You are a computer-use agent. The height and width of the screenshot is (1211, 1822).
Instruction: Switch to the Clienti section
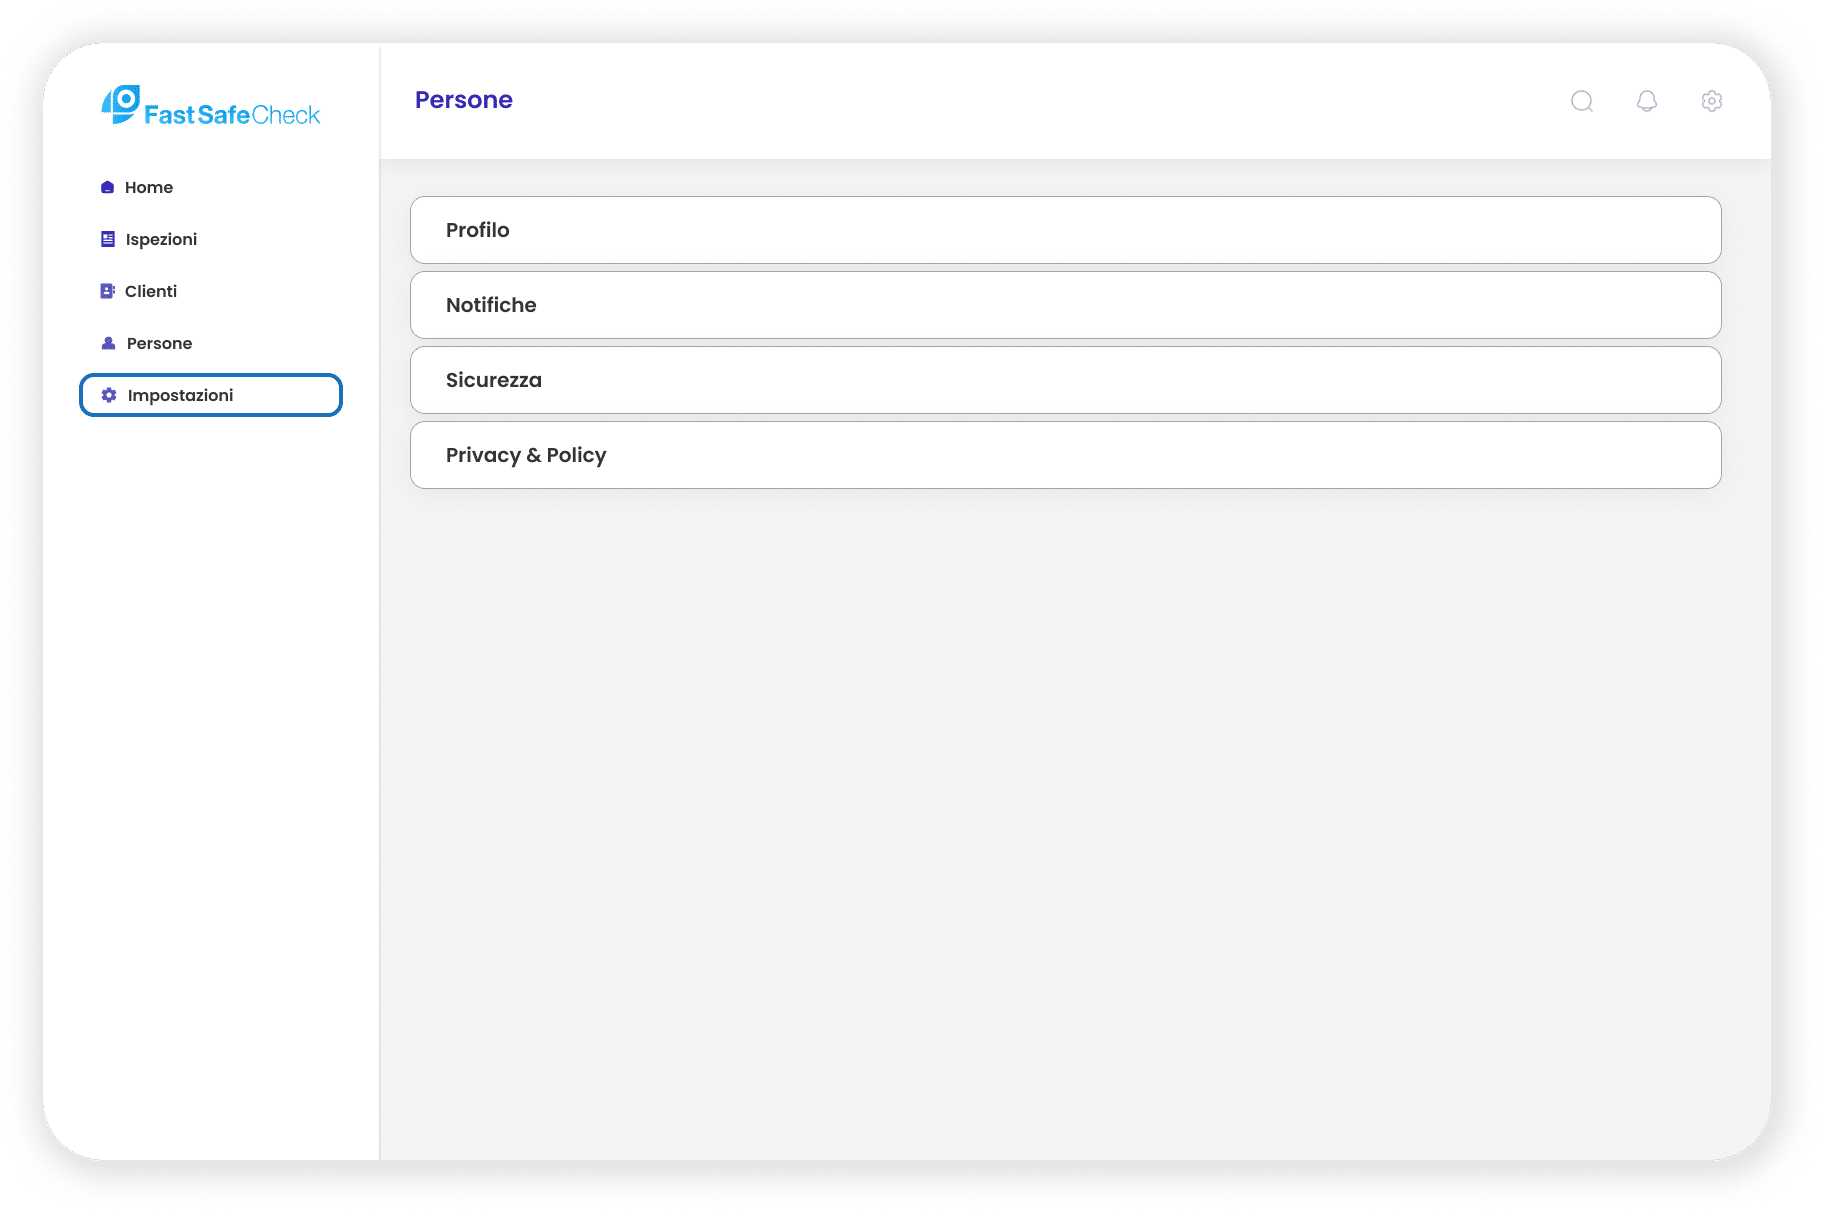(151, 291)
